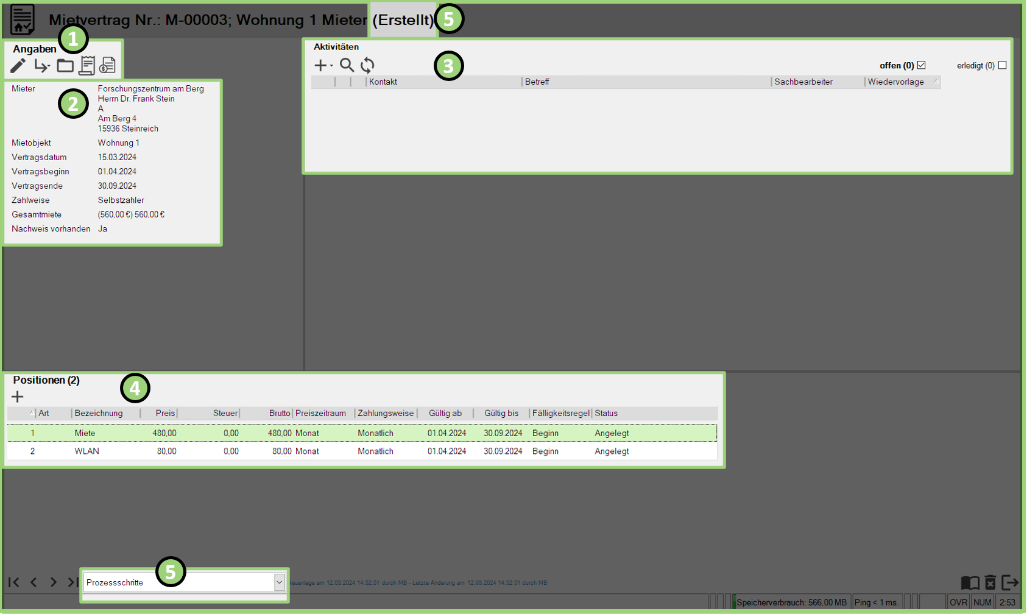Refresh the Aktivitäten list

click(366, 64)
